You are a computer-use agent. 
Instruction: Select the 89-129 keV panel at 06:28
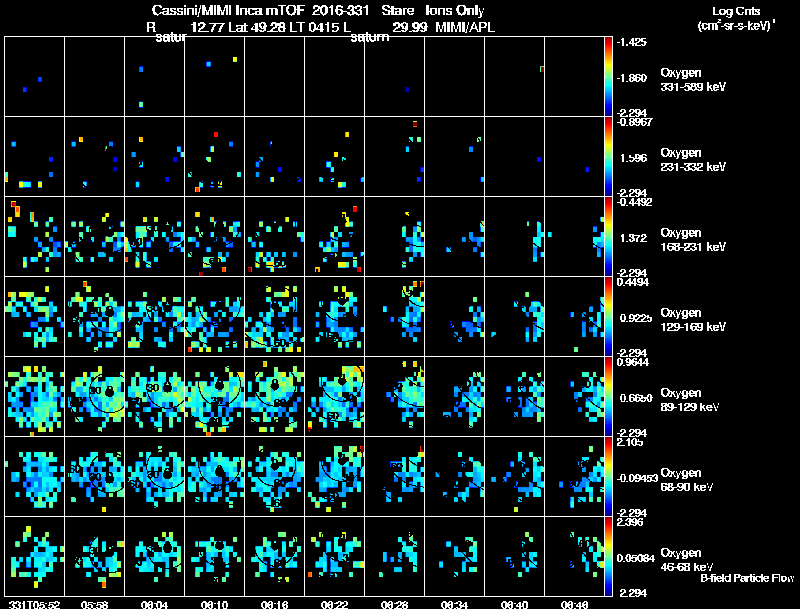tap(394, 397)
